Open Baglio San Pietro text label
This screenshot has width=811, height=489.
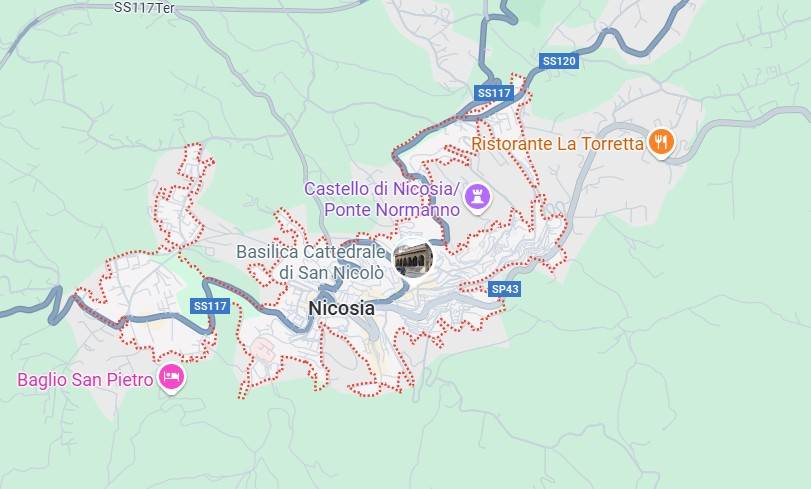point(85,380)
